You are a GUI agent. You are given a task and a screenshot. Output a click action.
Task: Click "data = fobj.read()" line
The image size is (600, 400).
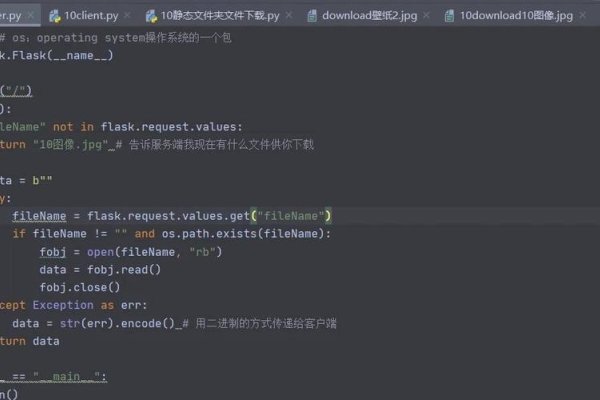[x=100, y=270]
